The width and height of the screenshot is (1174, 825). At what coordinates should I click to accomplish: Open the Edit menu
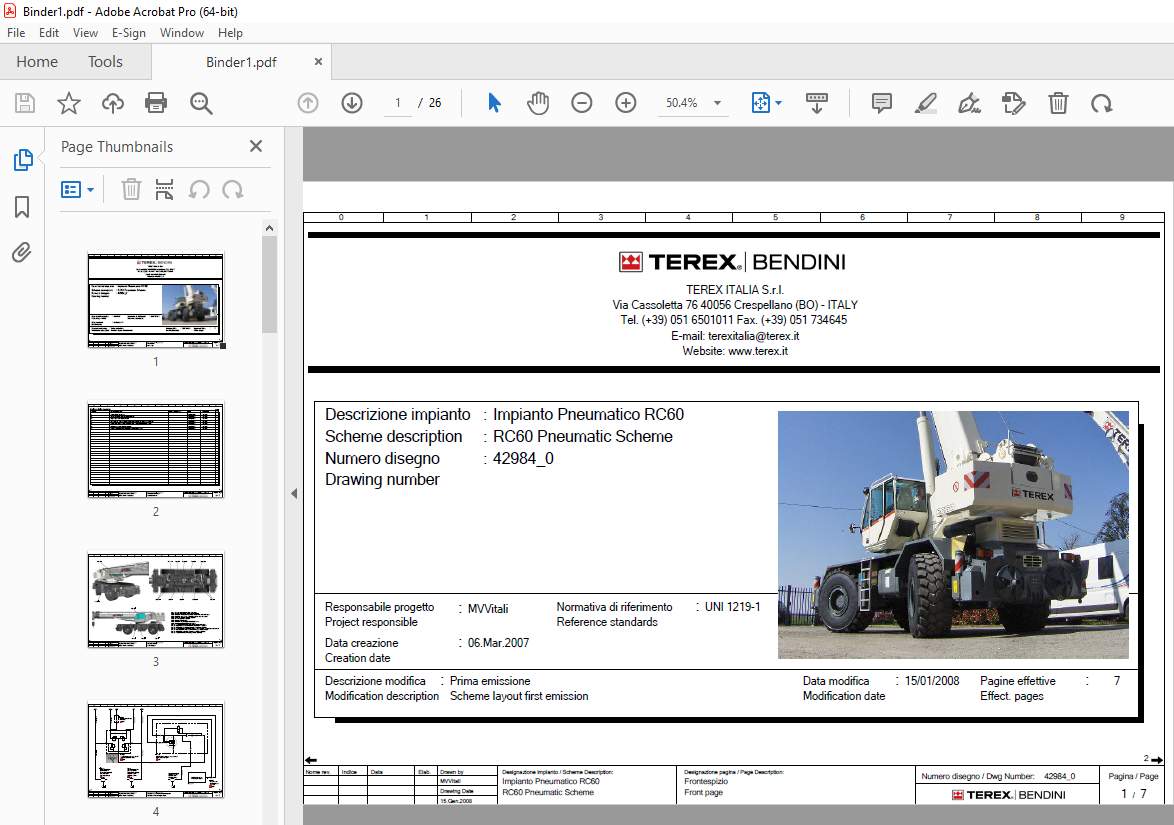(x=49, y=33)
